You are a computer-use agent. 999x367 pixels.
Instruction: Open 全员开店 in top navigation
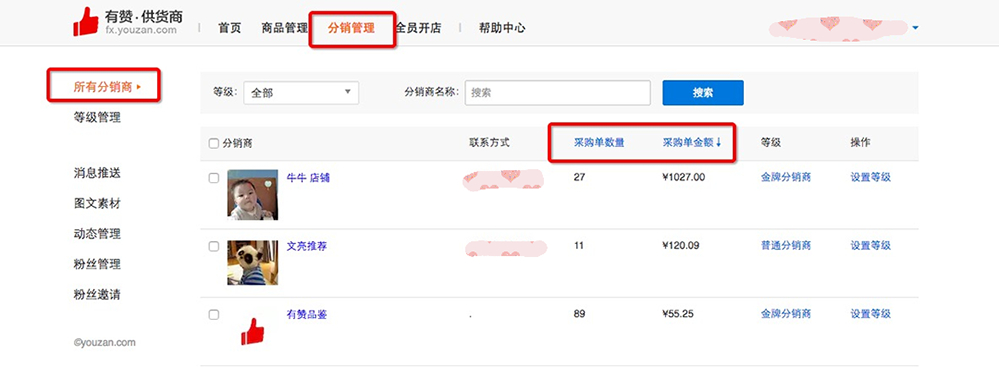tap(418, 28)
